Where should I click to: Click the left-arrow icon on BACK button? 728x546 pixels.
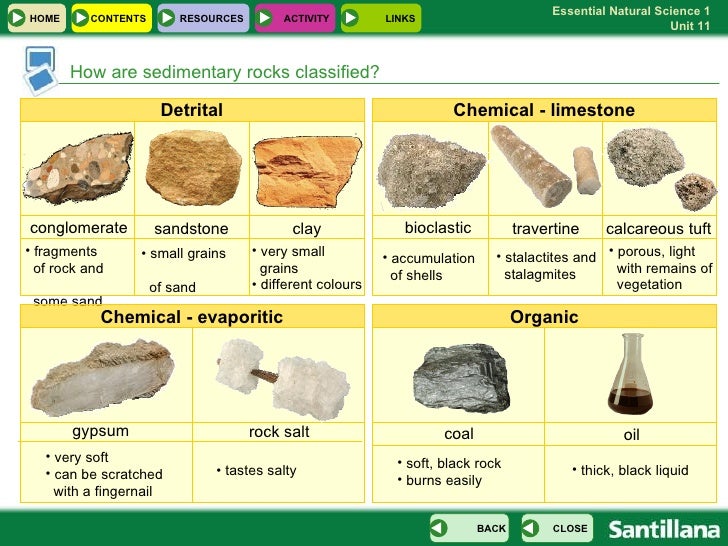(438, 528)
